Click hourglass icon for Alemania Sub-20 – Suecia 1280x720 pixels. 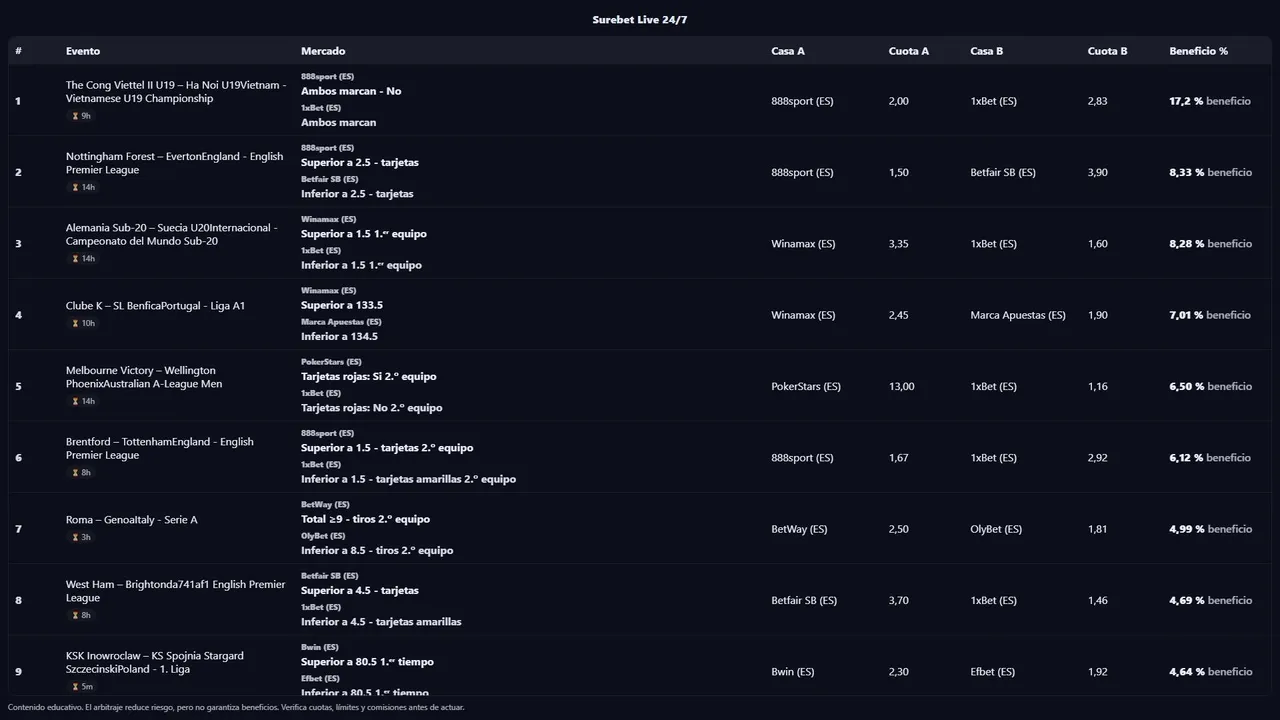pyautogui.click(x=75, y=259)
